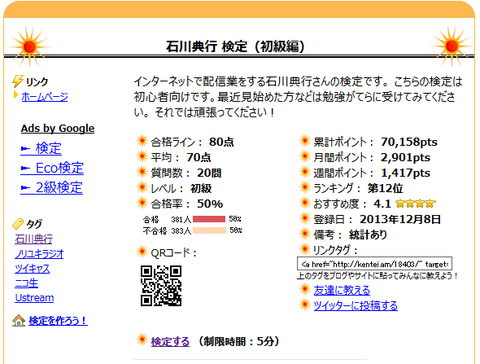Click the star rating icons
The width and height of the screenshot is (480, 364).
415,203
